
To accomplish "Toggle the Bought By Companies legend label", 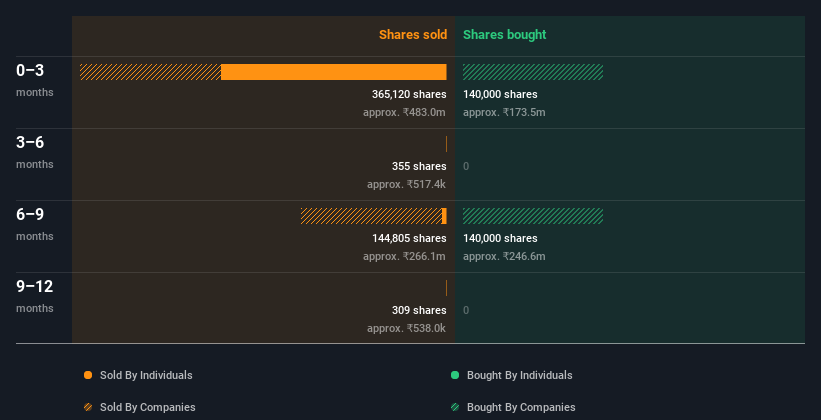I will (x=521, y=407).
